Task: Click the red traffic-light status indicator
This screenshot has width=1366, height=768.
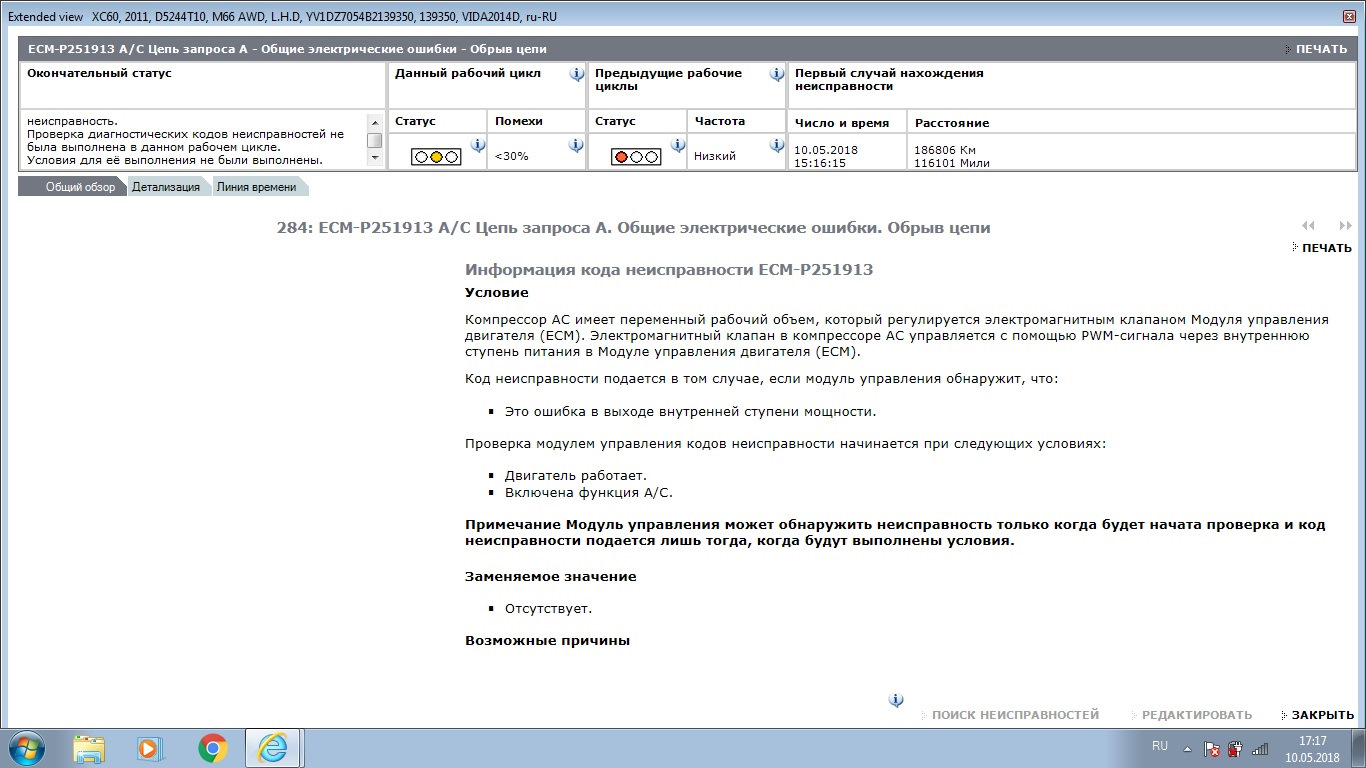Action: (x=636, y=157)
